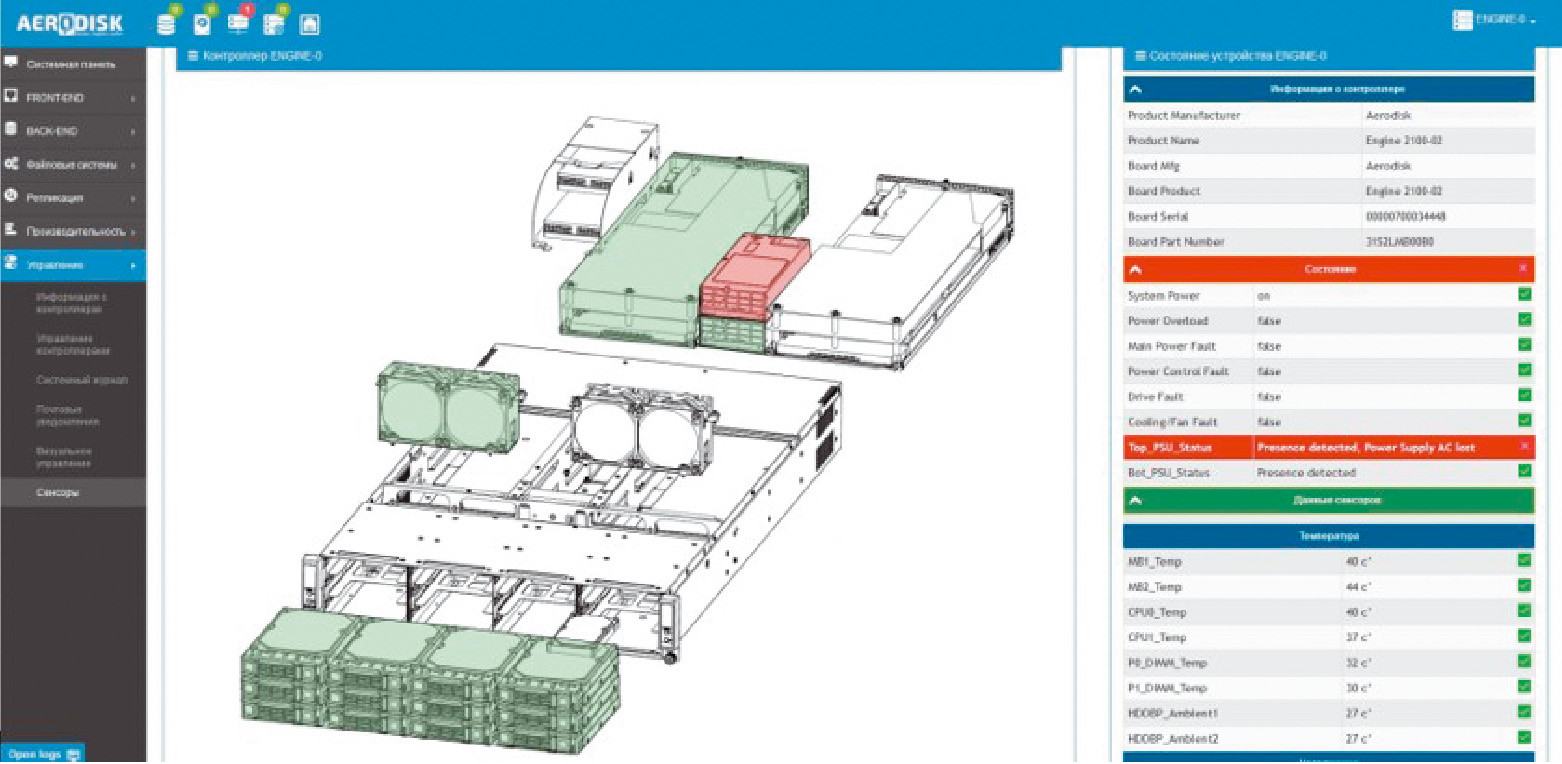Collapse the red Состояние section
The height and width of the screenshot is (764, 1562).
(1136, 270)
